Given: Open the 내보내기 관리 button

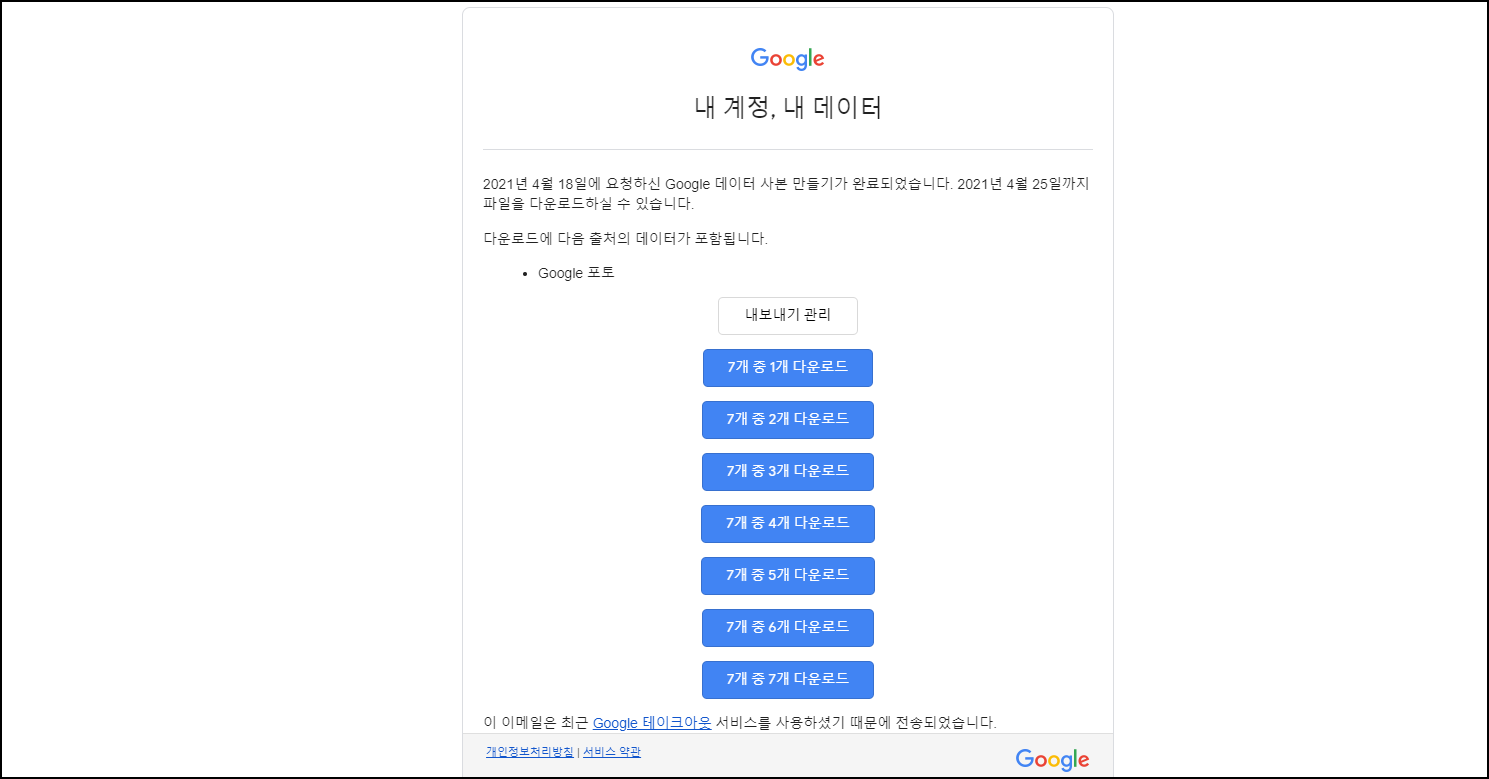Looking at the screenshot, I should pyautogui.click(x=788, y=316).
